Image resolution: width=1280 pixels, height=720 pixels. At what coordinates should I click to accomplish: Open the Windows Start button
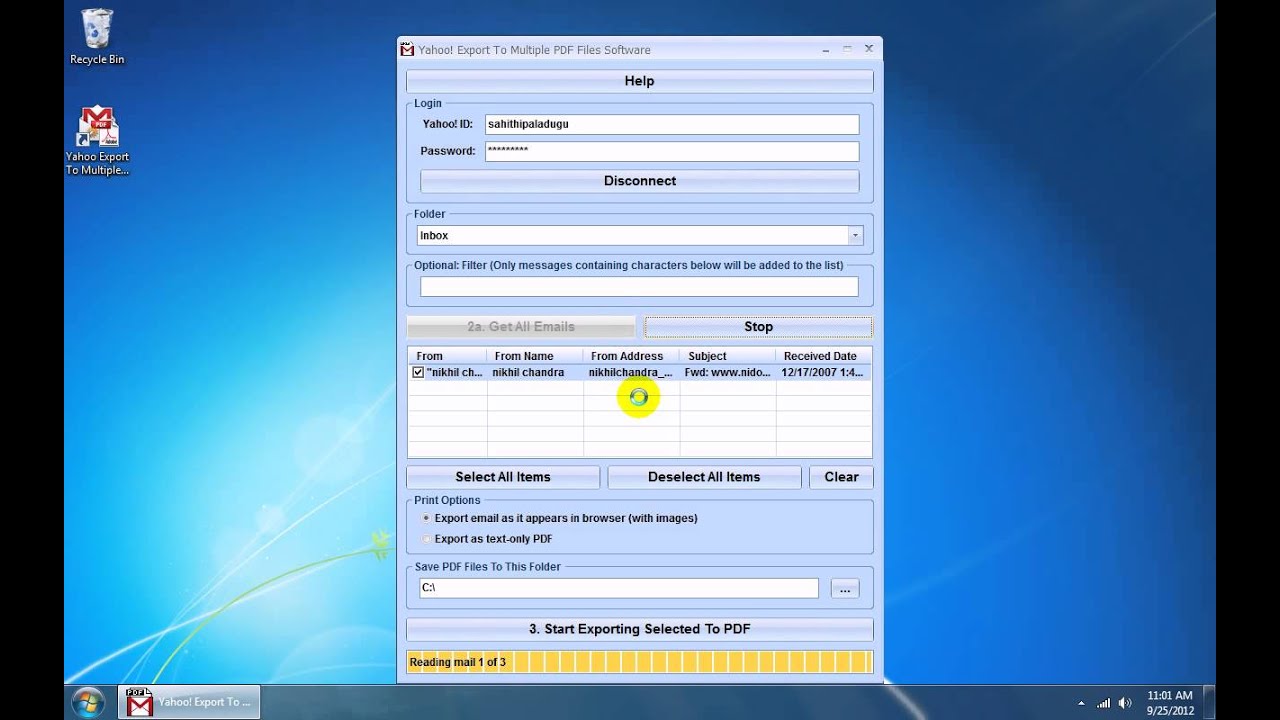(x=88, y=702)
